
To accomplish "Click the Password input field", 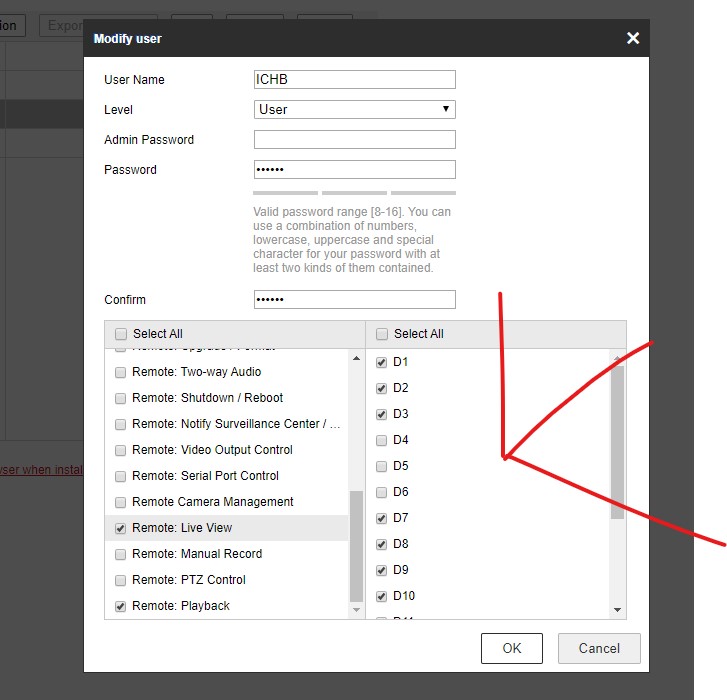I will [x=355, y=170].
